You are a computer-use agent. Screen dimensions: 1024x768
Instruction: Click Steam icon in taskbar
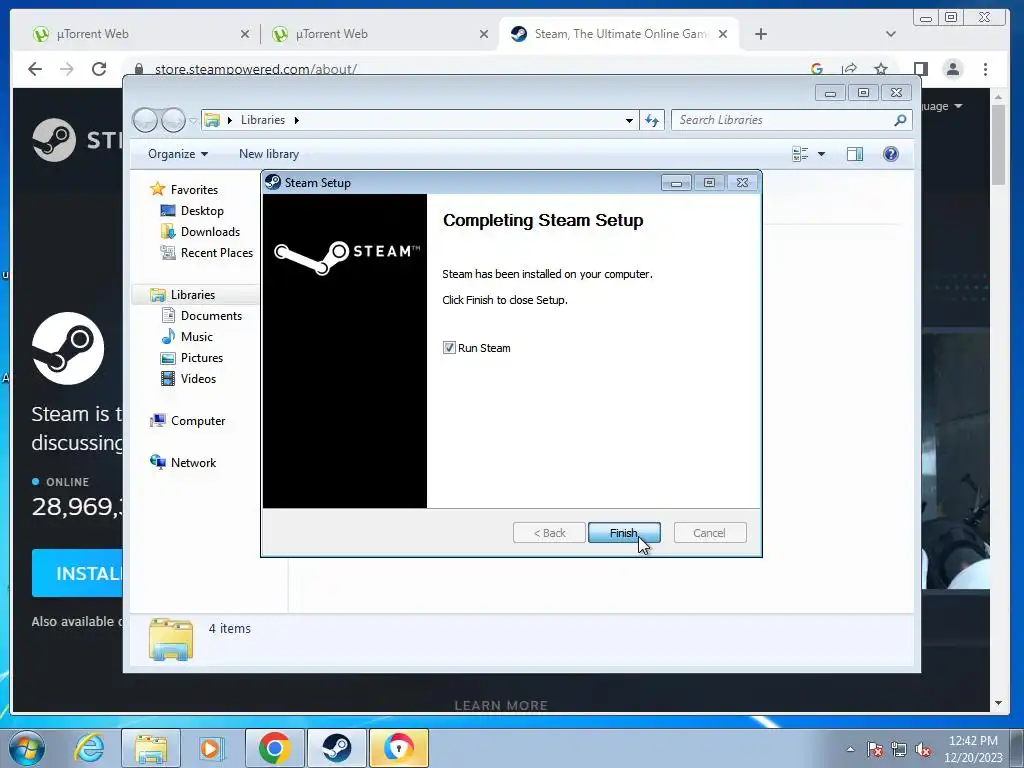coord(336,748)
